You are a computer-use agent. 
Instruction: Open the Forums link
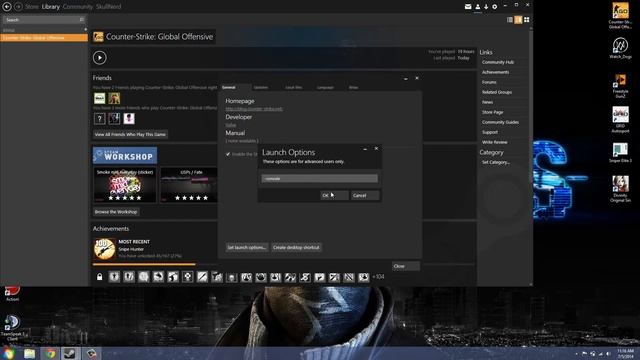coord(489,82)
